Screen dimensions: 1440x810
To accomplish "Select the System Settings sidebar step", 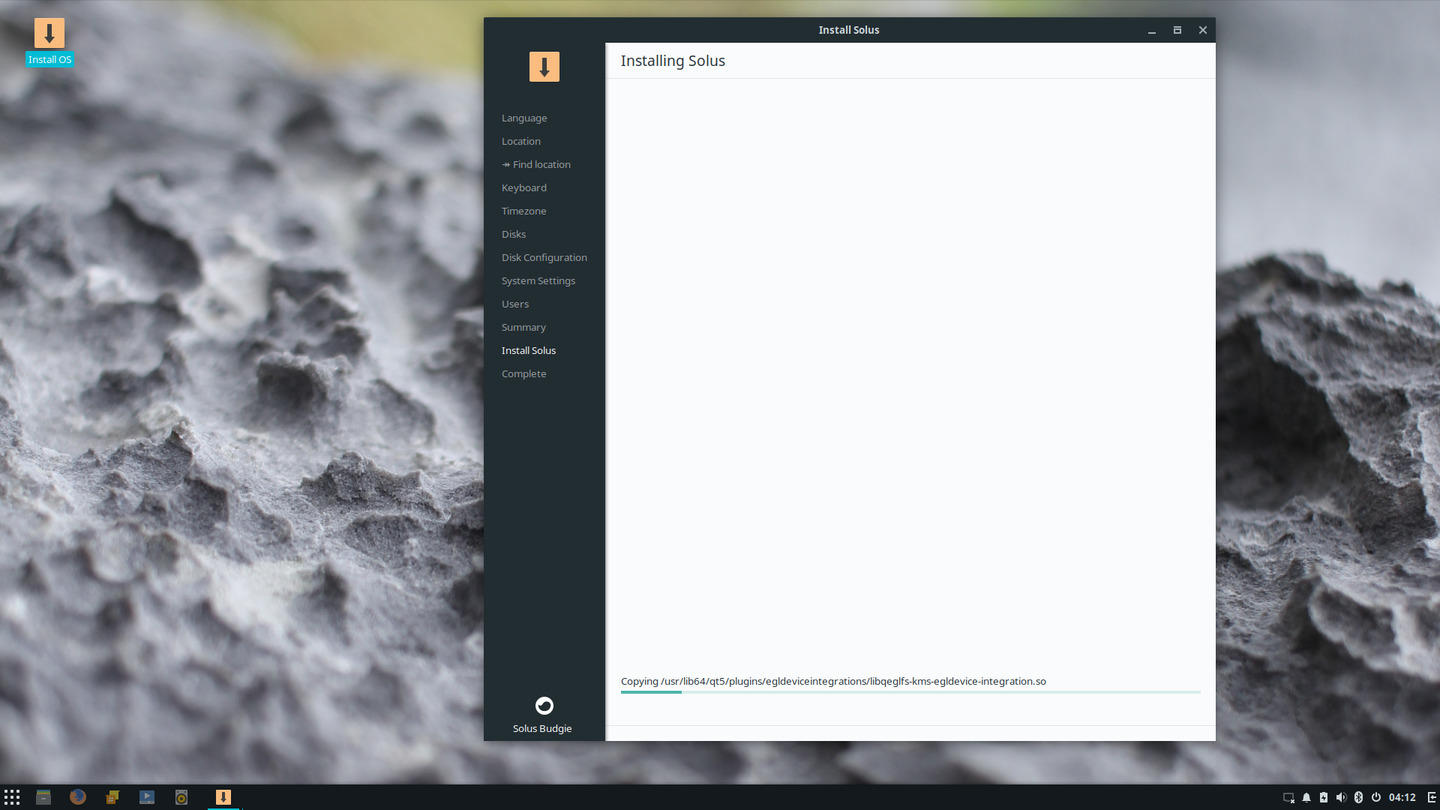I will (x=538, y=281).
